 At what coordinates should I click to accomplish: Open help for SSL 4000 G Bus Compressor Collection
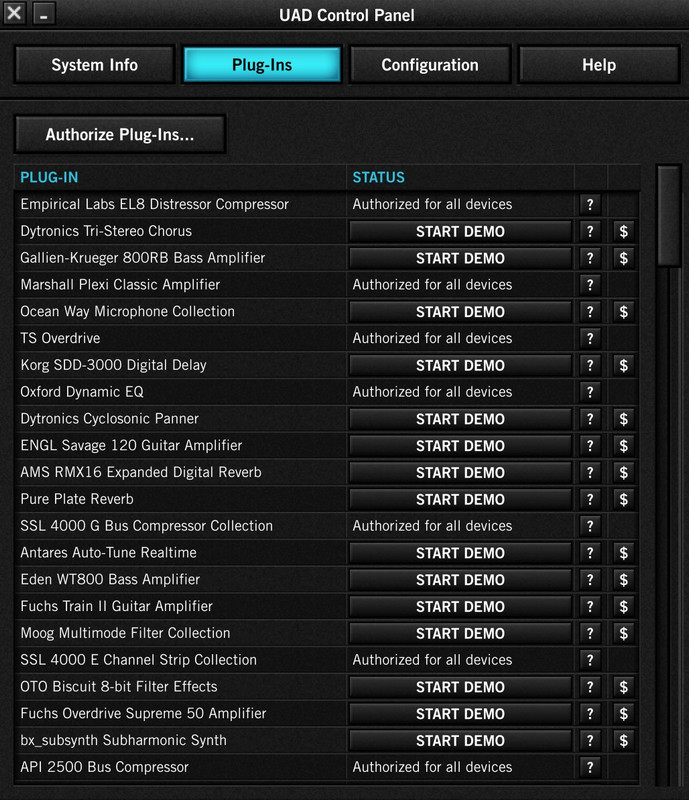pyautogui.click(x=590, y=526)
